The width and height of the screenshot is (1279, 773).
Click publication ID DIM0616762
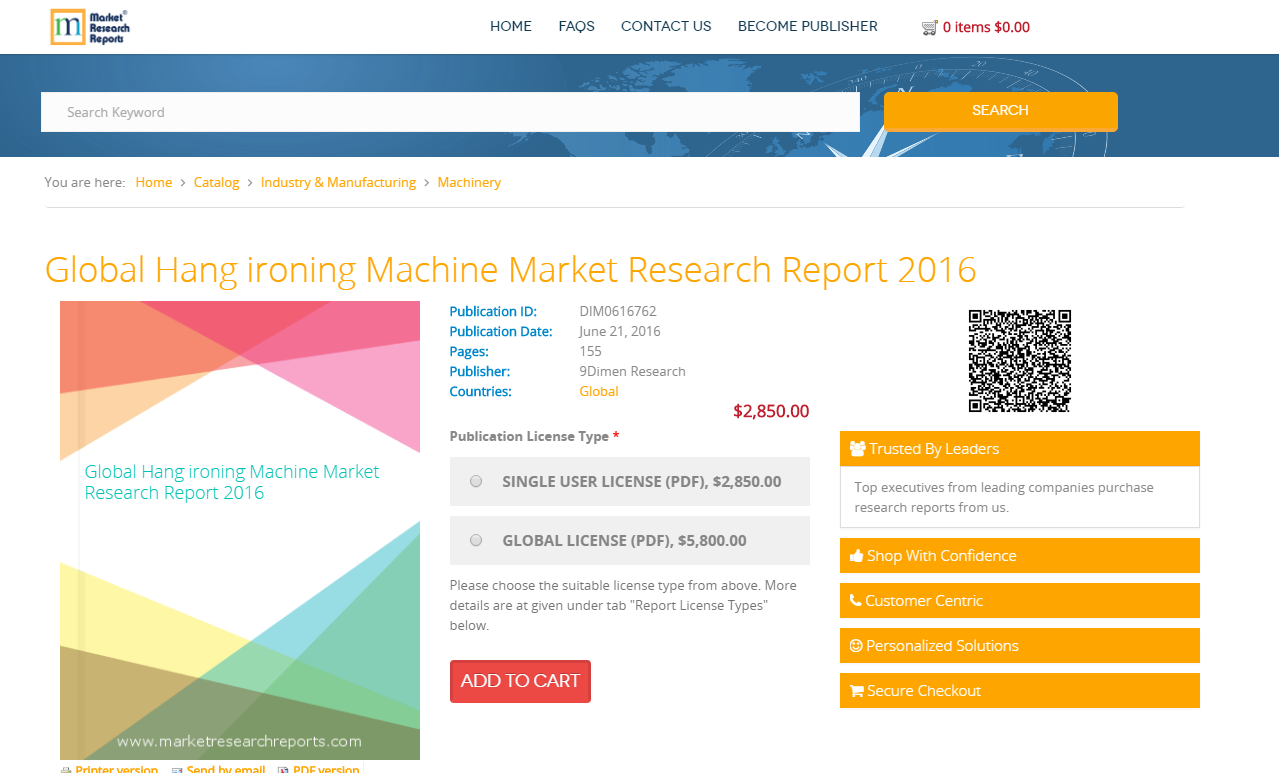618,311
